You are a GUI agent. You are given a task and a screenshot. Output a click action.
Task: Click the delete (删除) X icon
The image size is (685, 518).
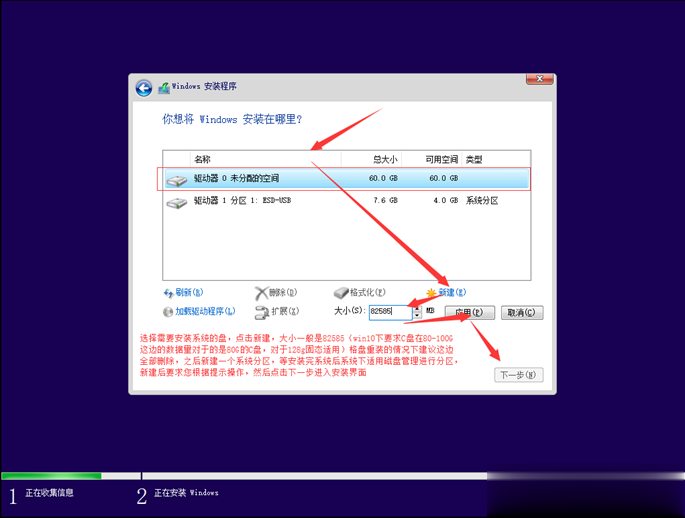[261, 293]
